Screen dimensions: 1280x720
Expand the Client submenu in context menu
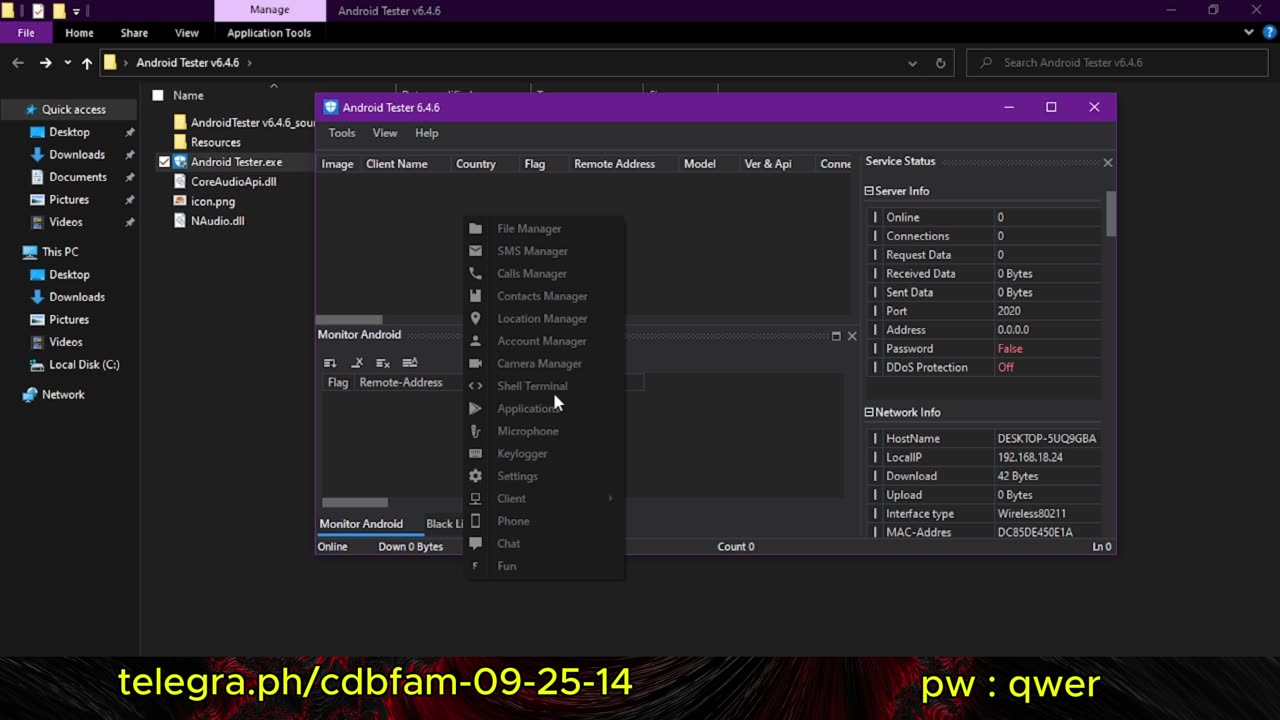(x=610, y=498)
